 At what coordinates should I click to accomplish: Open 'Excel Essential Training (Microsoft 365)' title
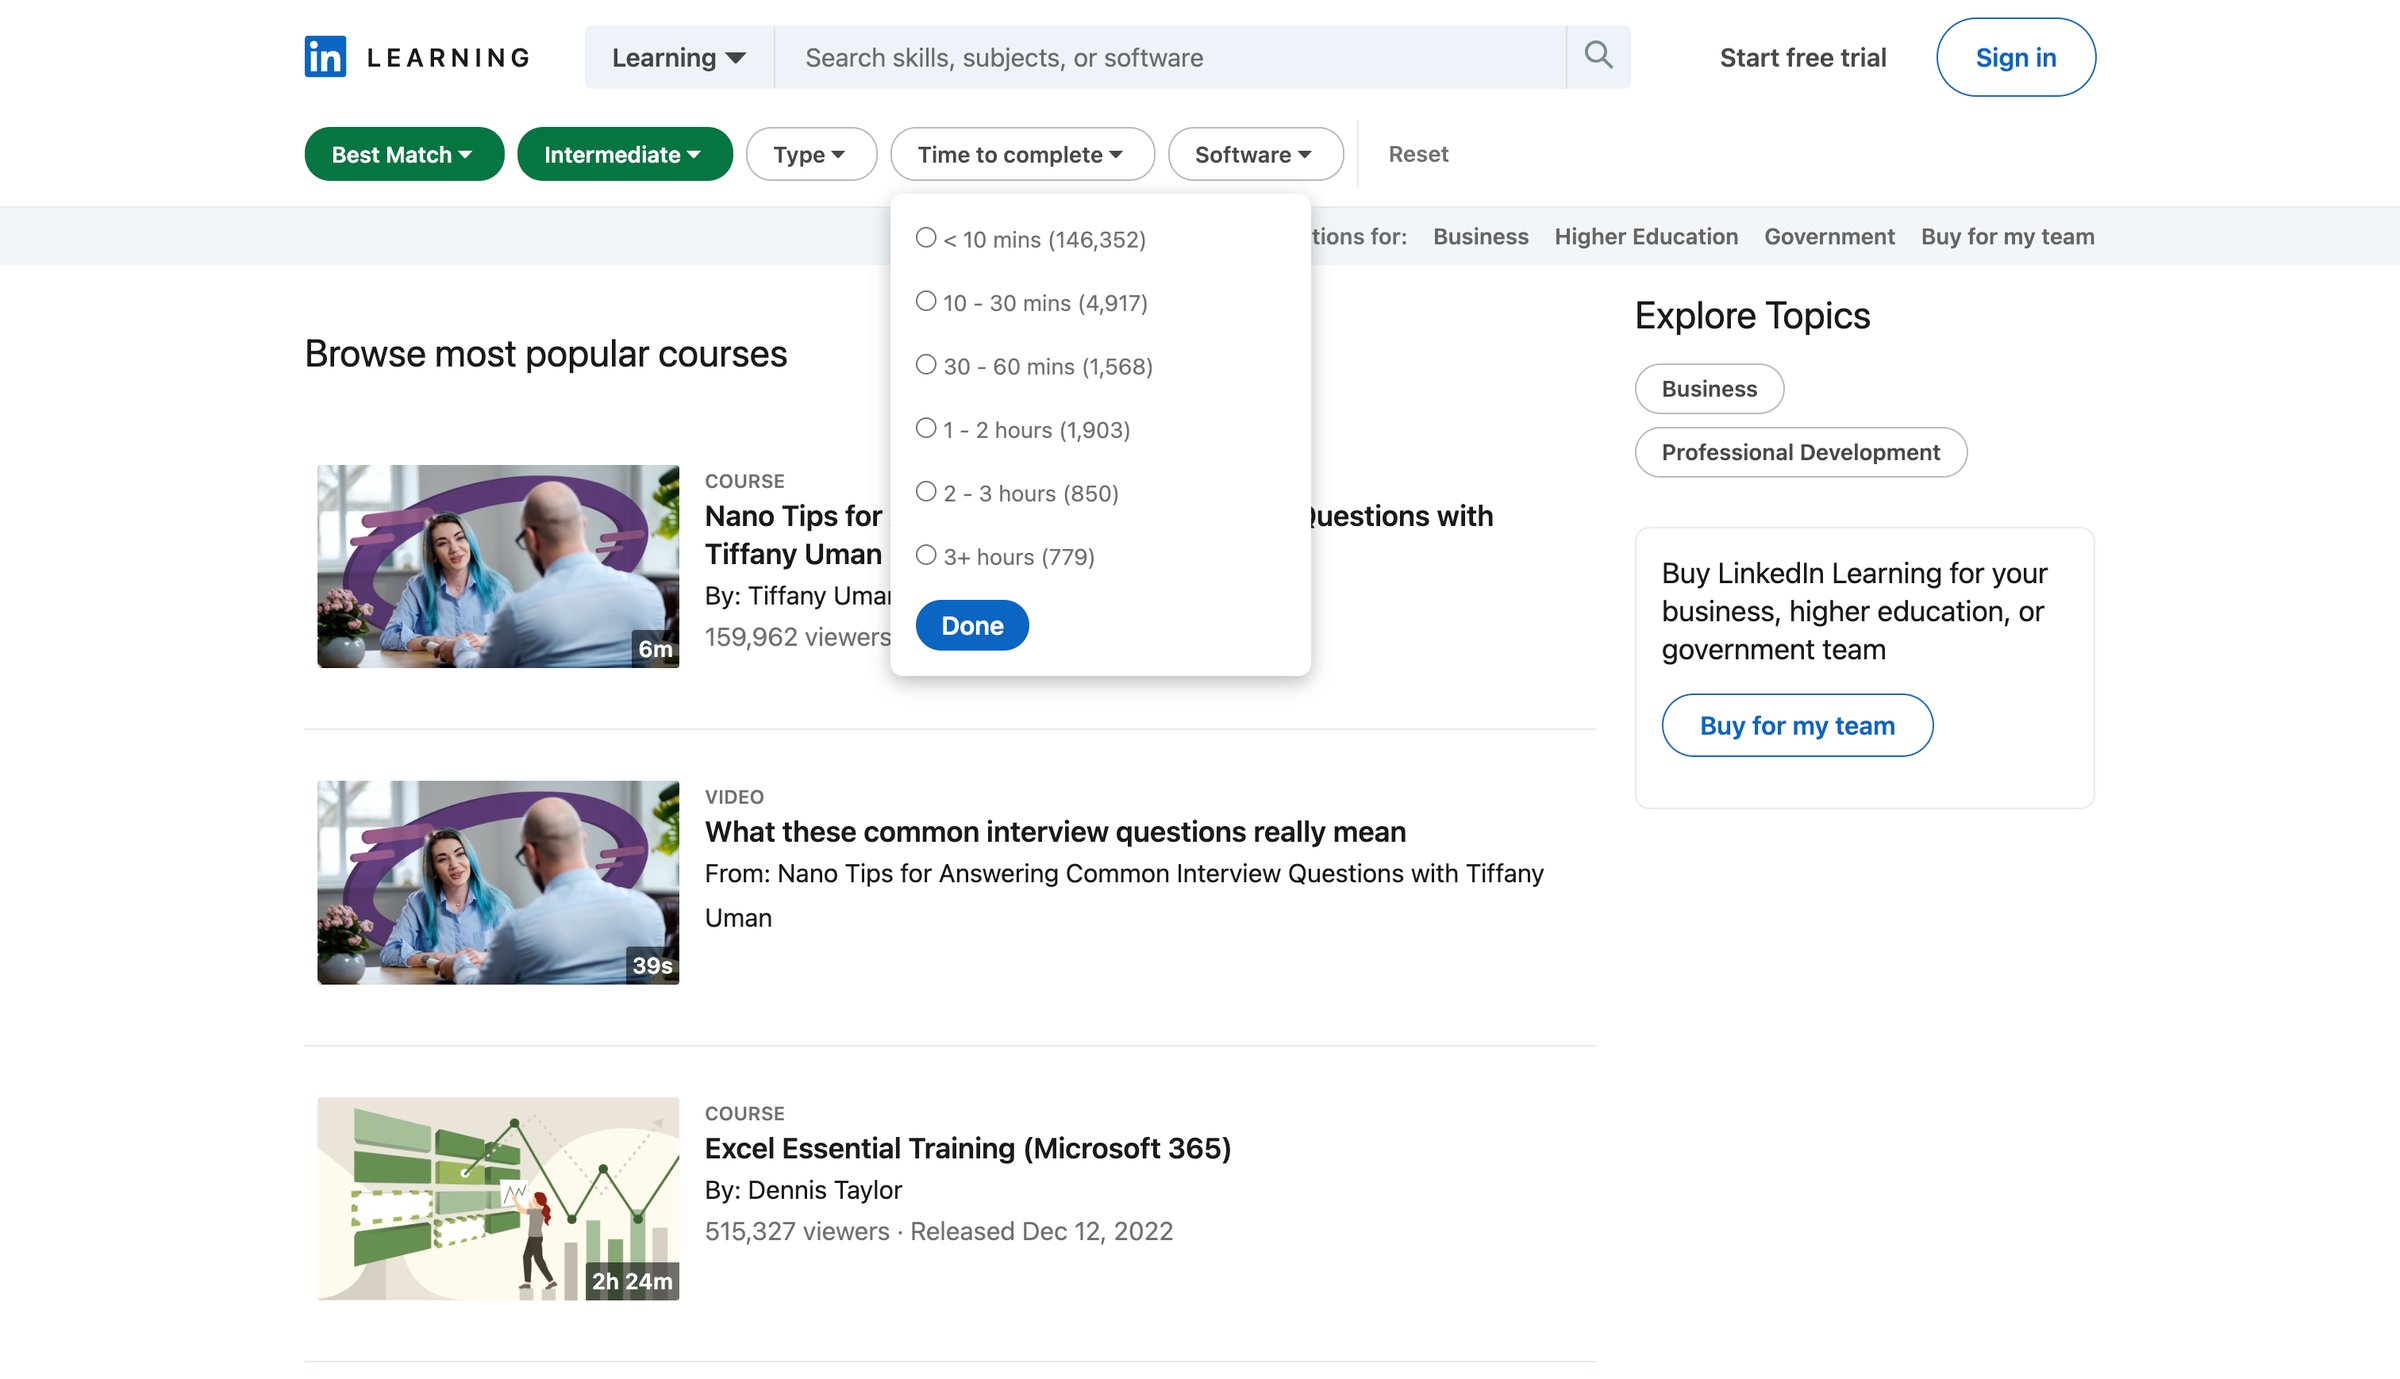click(967, 1148)
